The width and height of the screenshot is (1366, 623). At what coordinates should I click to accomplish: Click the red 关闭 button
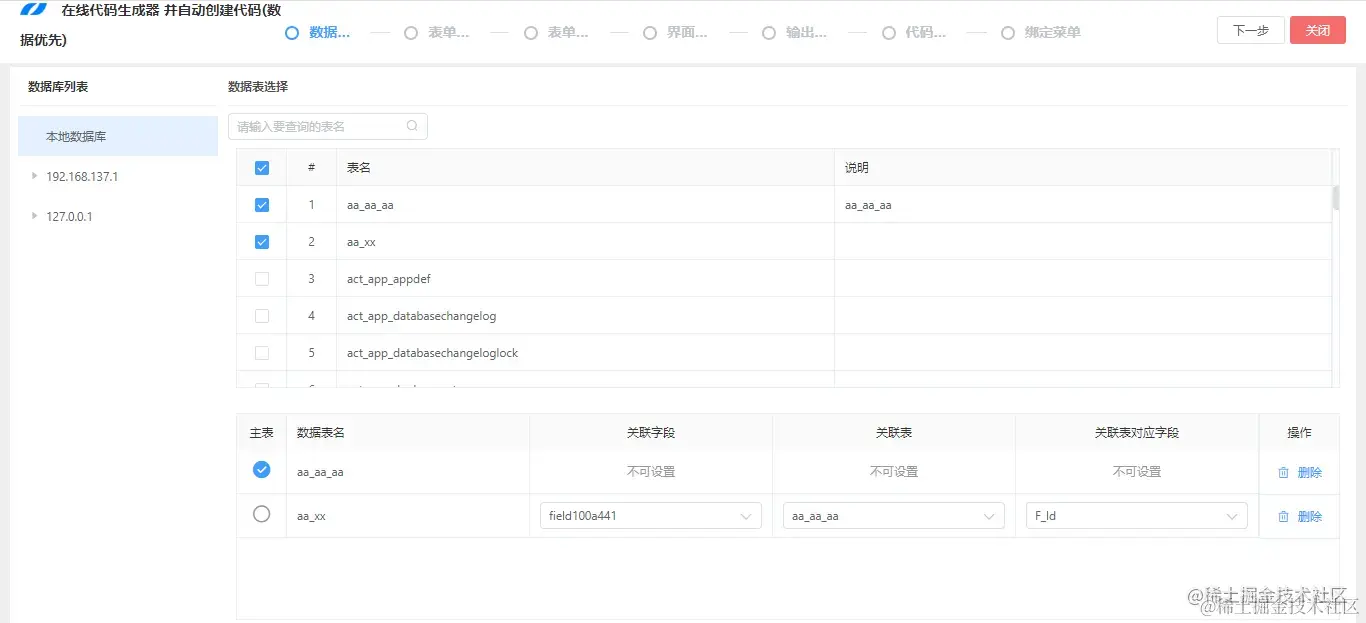(x=1318, y=30)
